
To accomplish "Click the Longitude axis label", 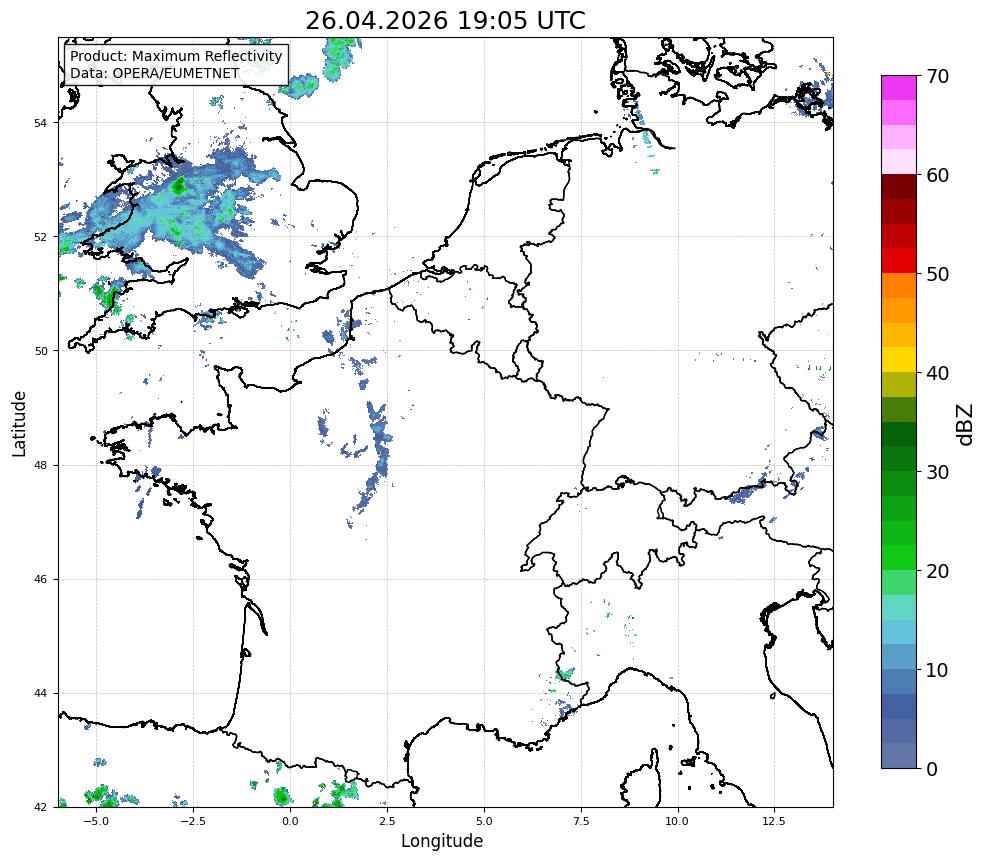I will 442,841.
